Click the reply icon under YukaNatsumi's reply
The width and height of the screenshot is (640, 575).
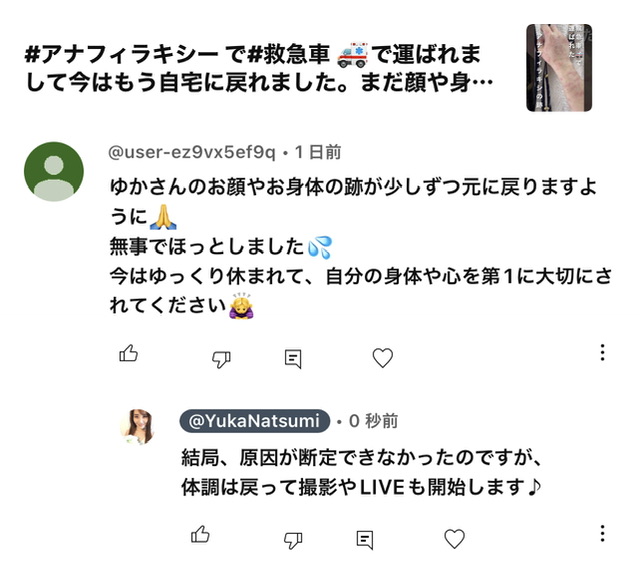coord(365,539)
